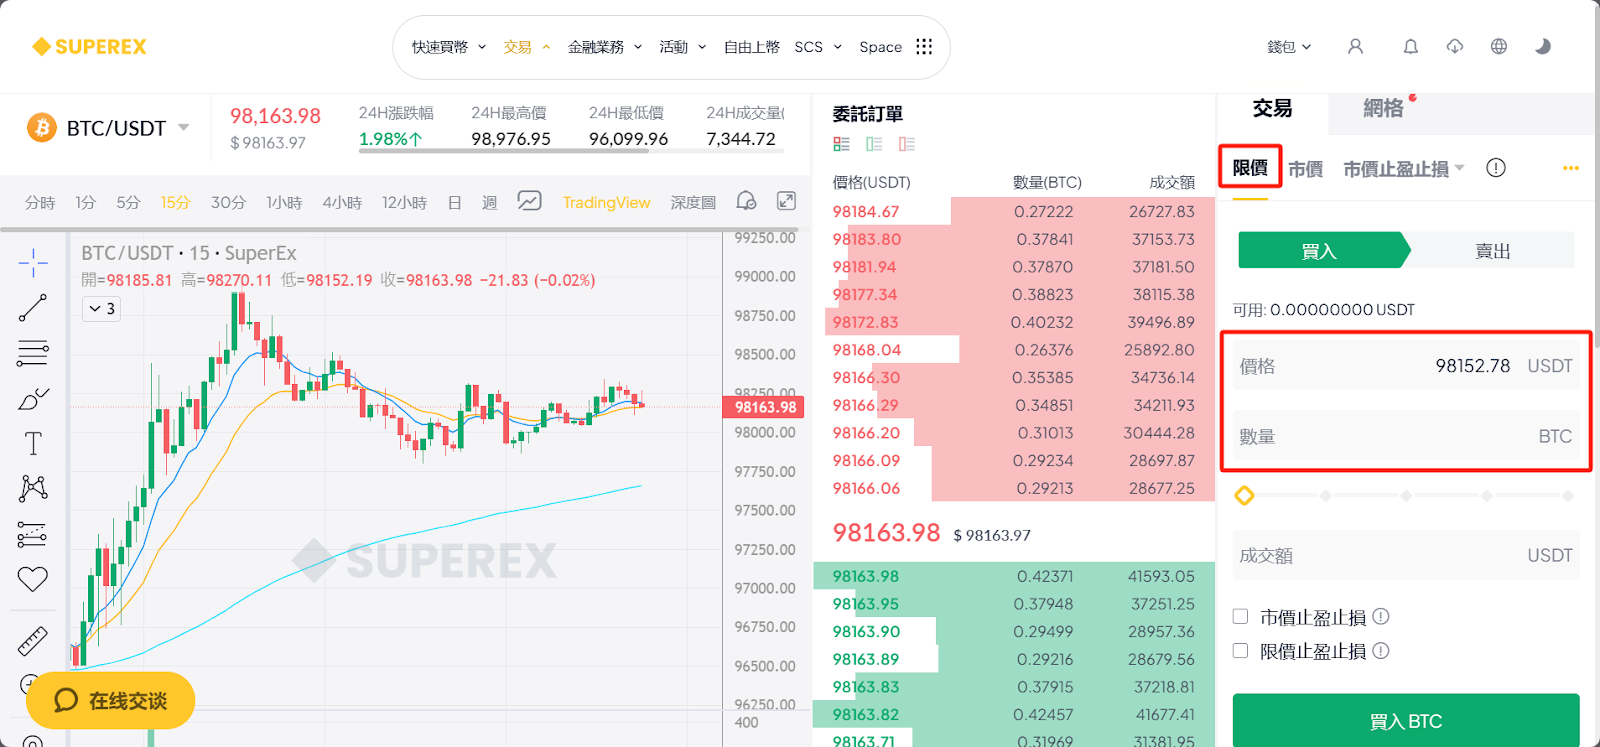Select 分時 chart interval

click(40, 202)
